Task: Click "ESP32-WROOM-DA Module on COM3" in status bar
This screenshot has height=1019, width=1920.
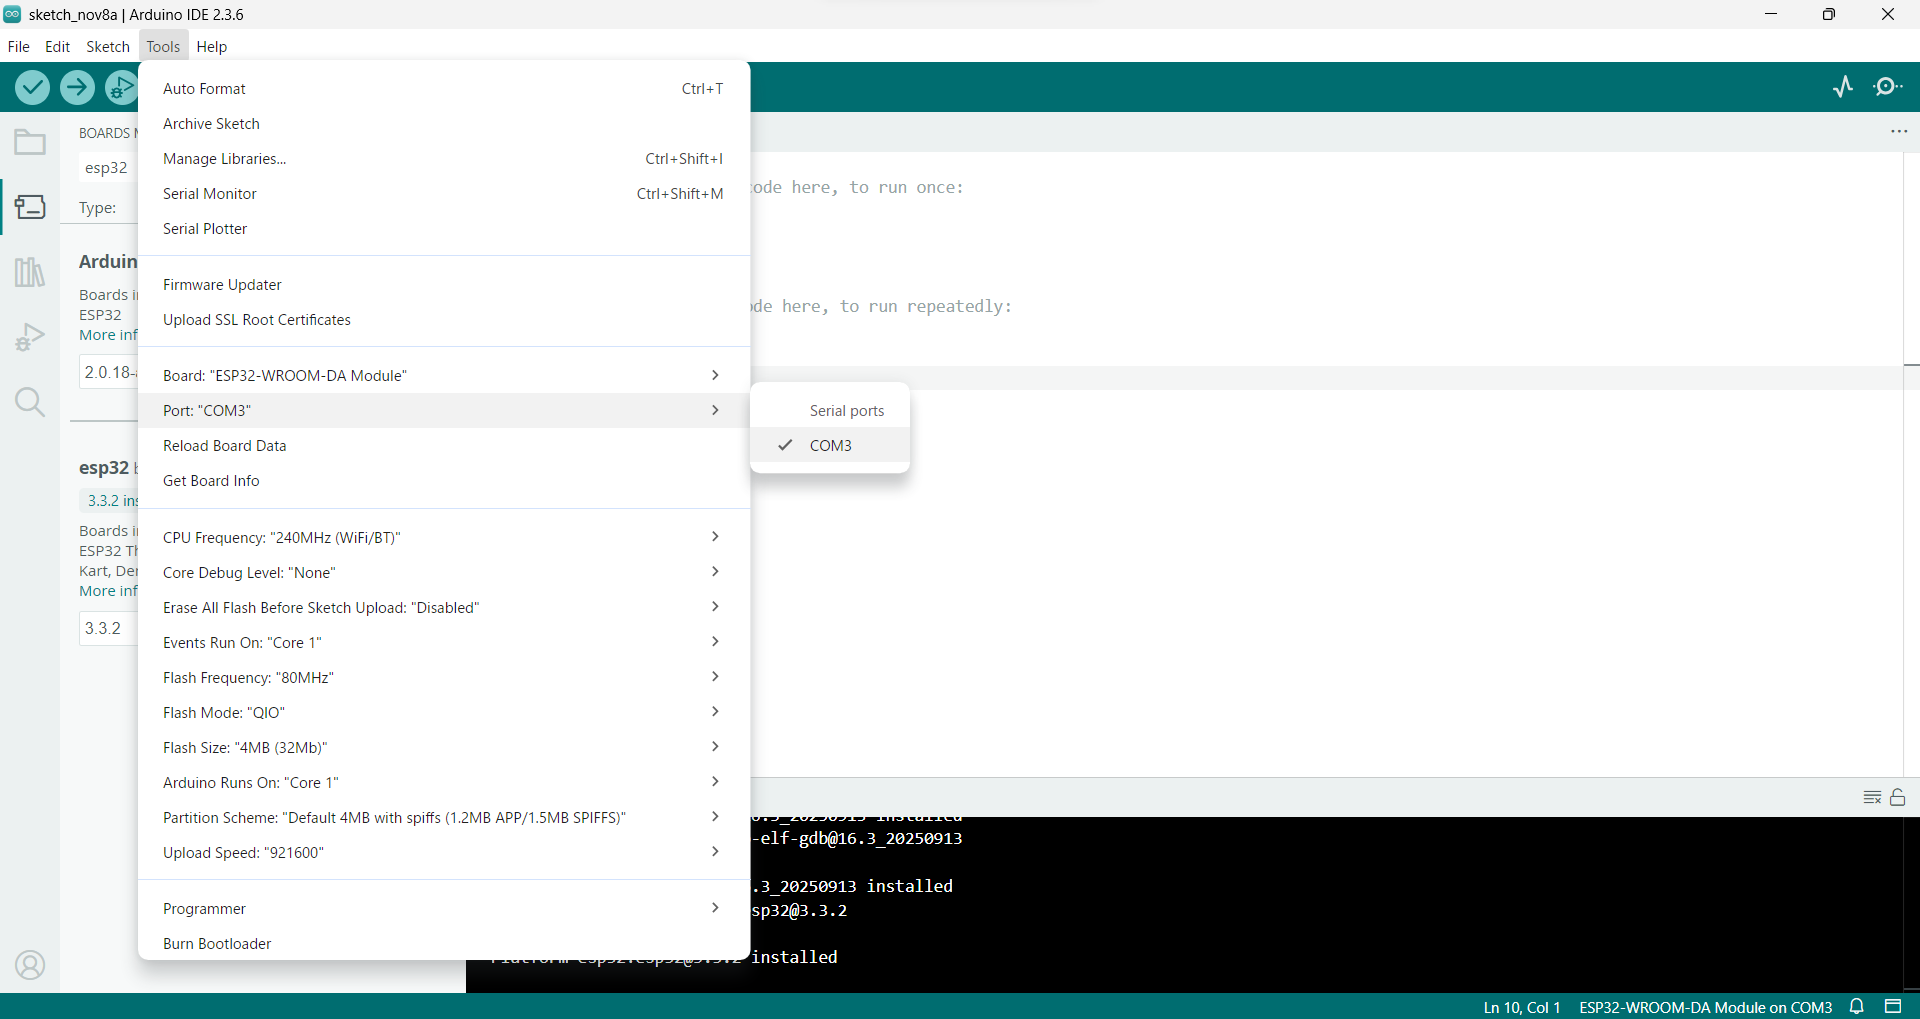Action: pos(1705,1007)
